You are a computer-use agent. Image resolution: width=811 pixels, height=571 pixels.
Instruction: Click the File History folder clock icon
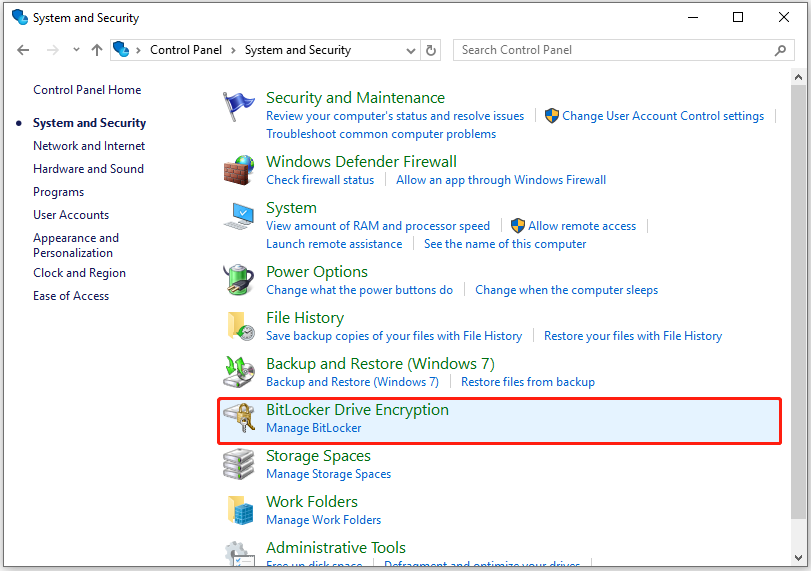point(241,326)
